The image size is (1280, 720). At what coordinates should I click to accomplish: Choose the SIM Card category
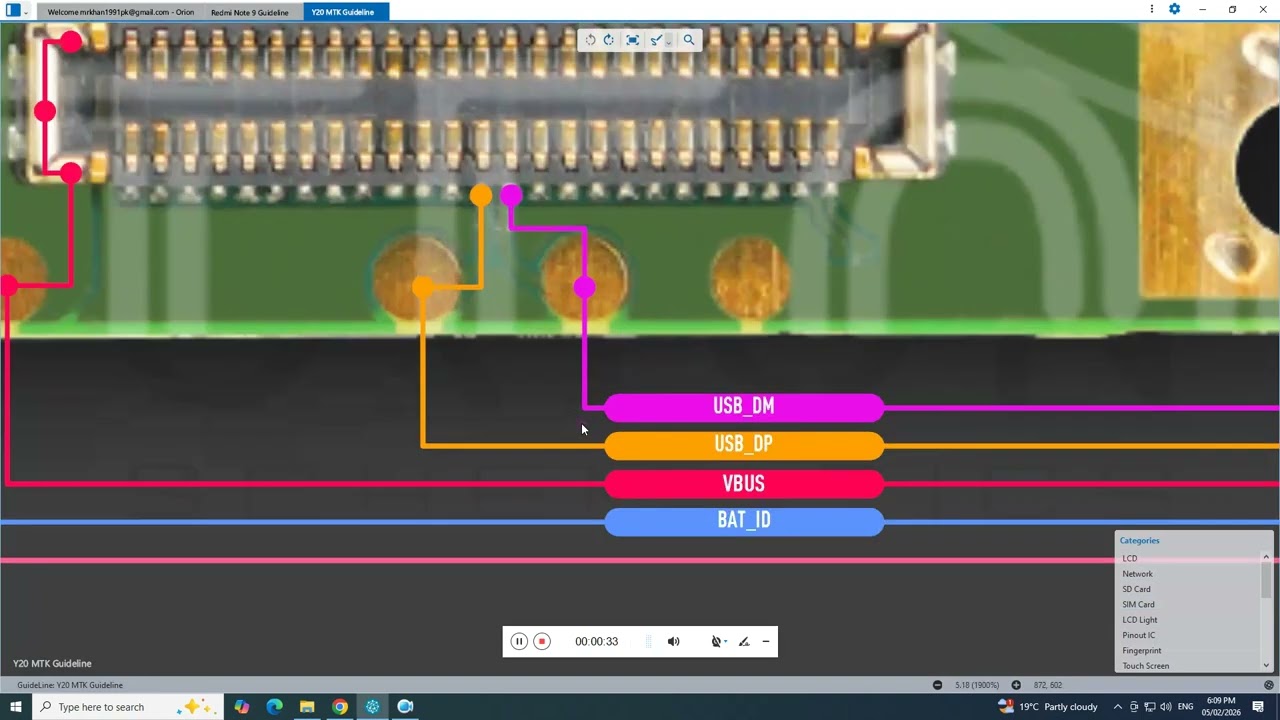(1138, 605)
